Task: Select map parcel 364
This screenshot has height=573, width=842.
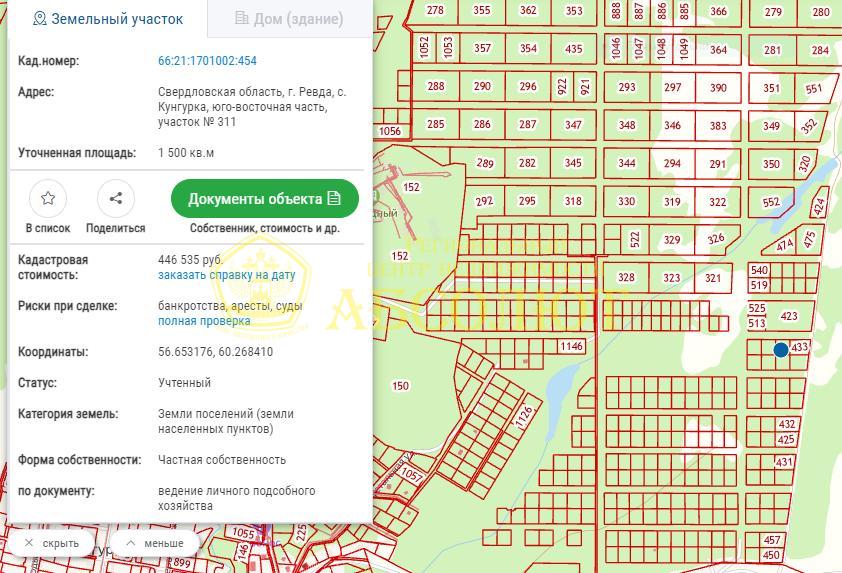Action: [718, 49]
